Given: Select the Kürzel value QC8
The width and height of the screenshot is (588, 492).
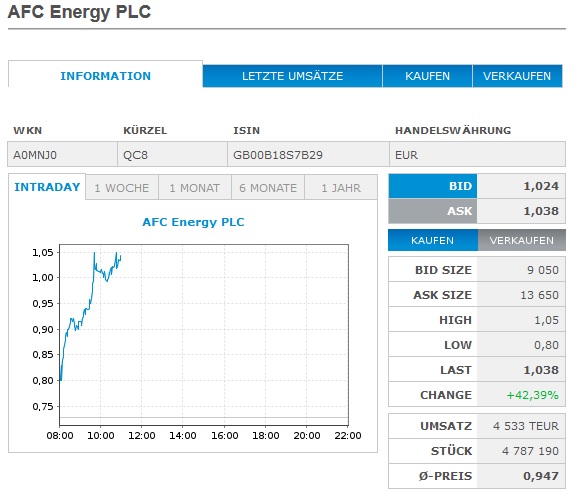Looking at the screenshot, I should [135, 155].
